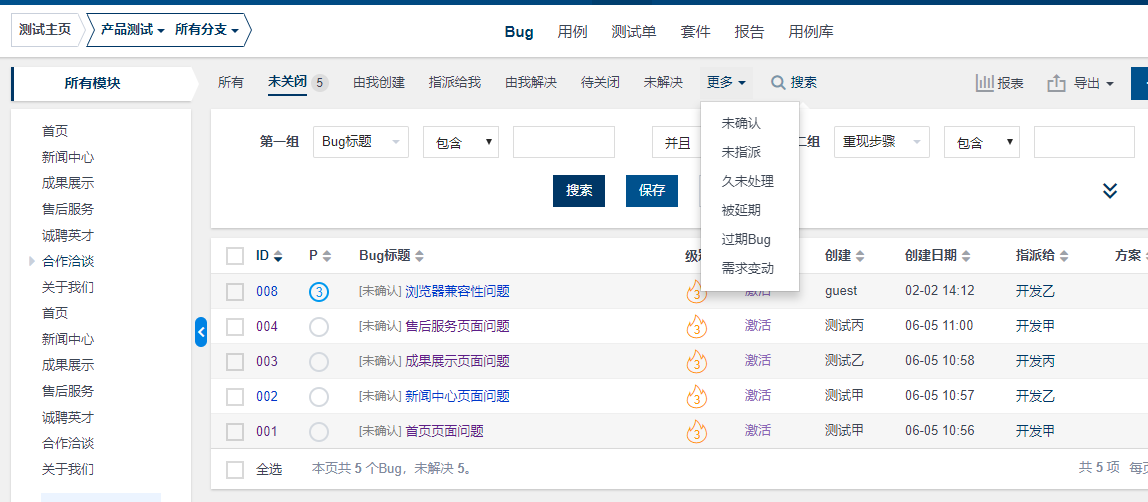Open the Bug标题 field dropdown
The image size is (1148, 502).
[x=360, y=142]
